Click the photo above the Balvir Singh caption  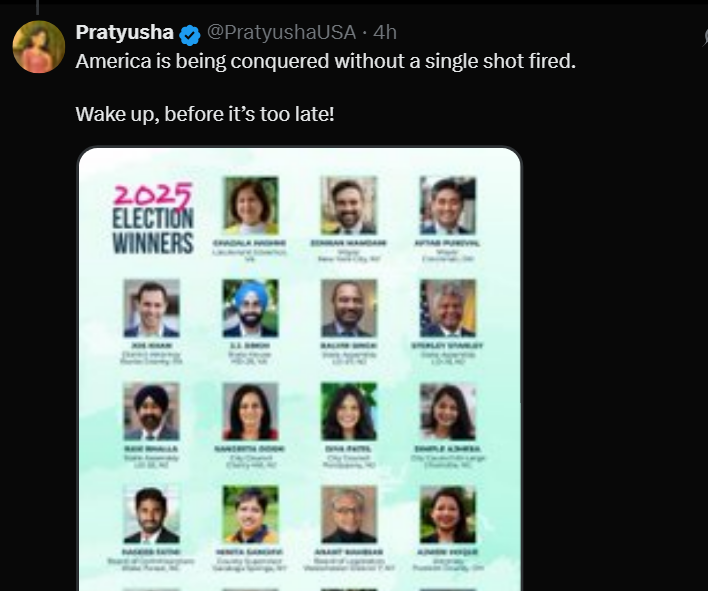(x=349, y=308)
